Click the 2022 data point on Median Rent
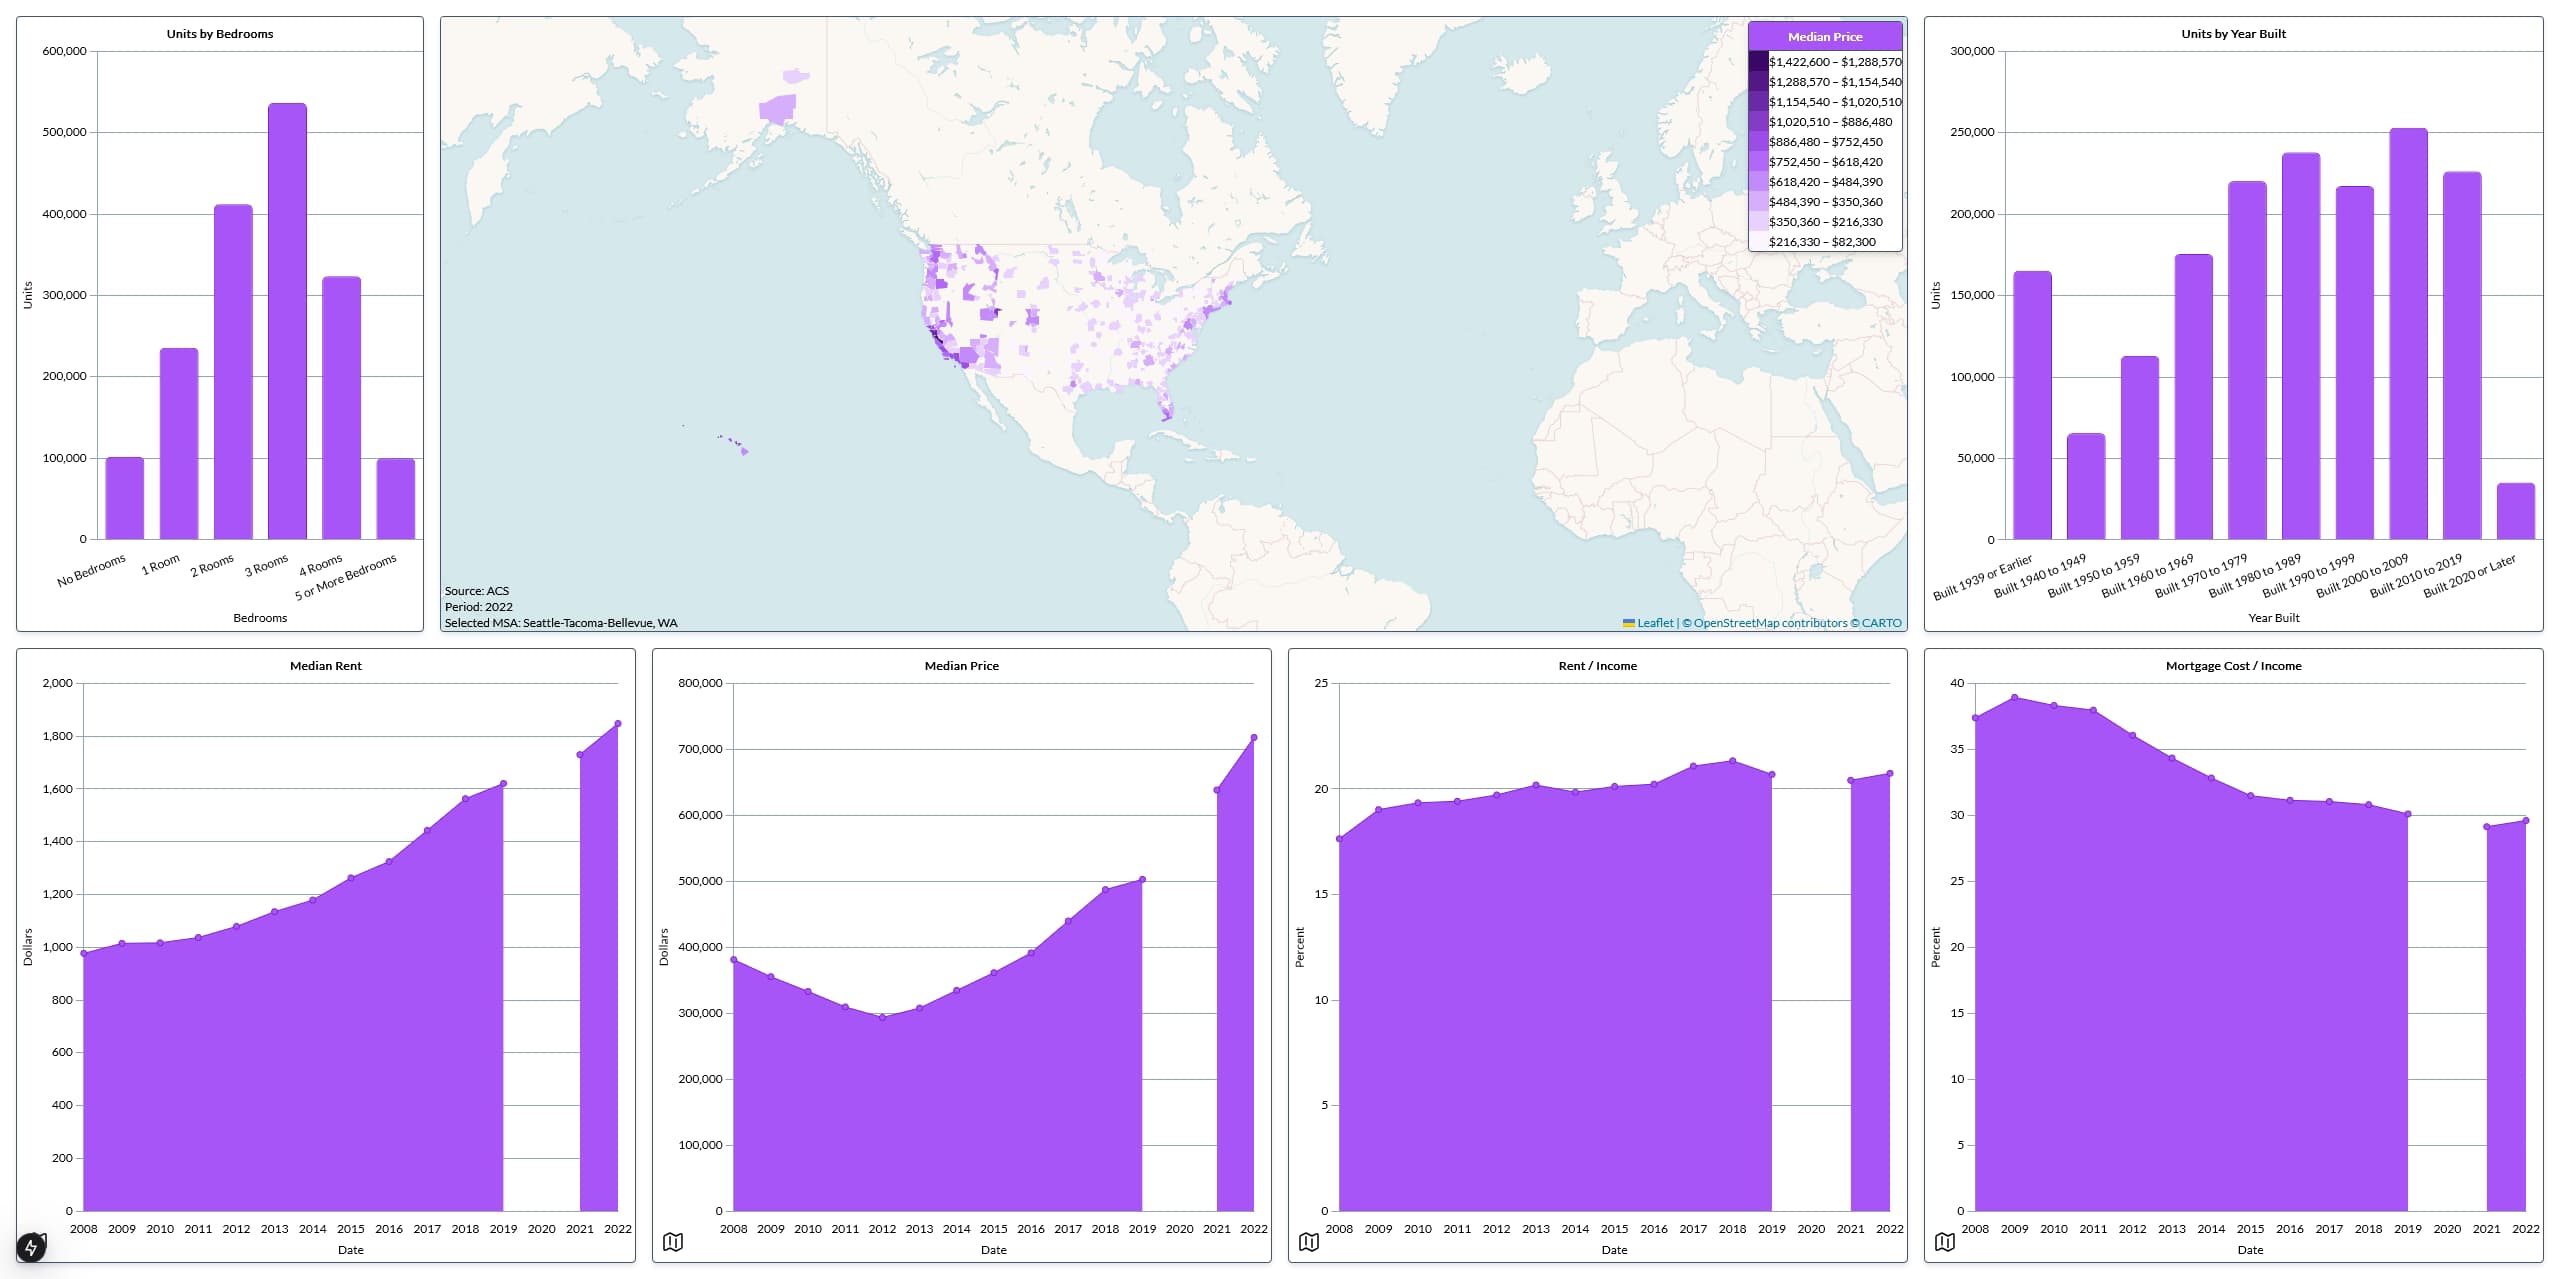 618,723
